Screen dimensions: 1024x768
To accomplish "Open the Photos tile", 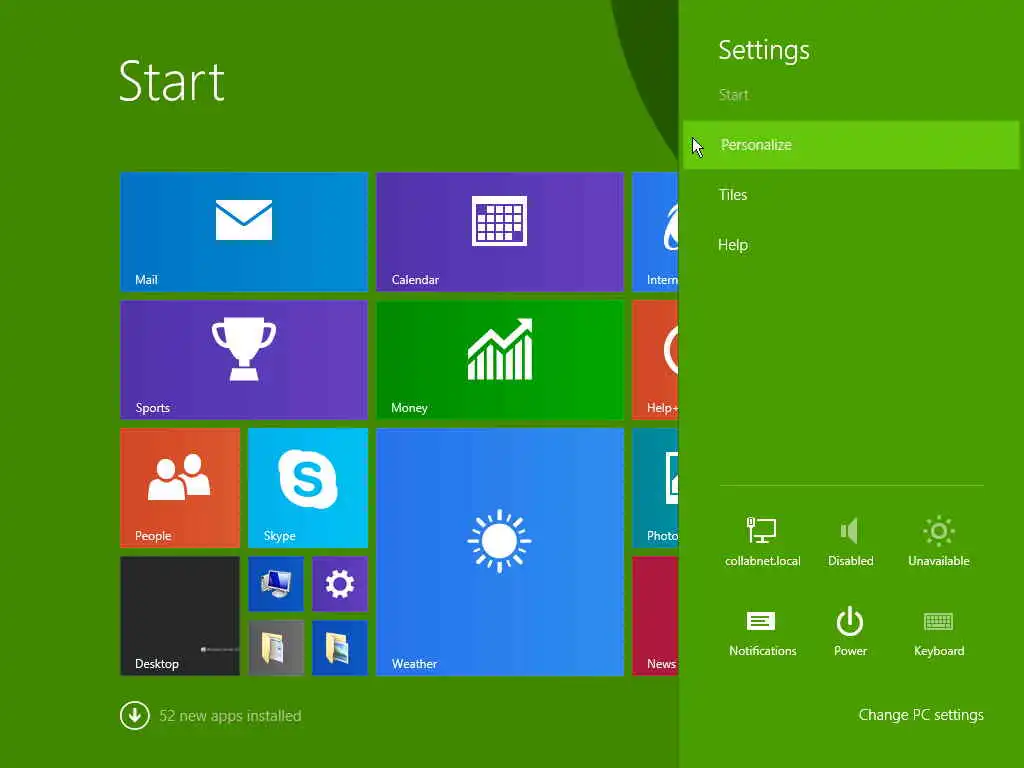I will 656,488.
